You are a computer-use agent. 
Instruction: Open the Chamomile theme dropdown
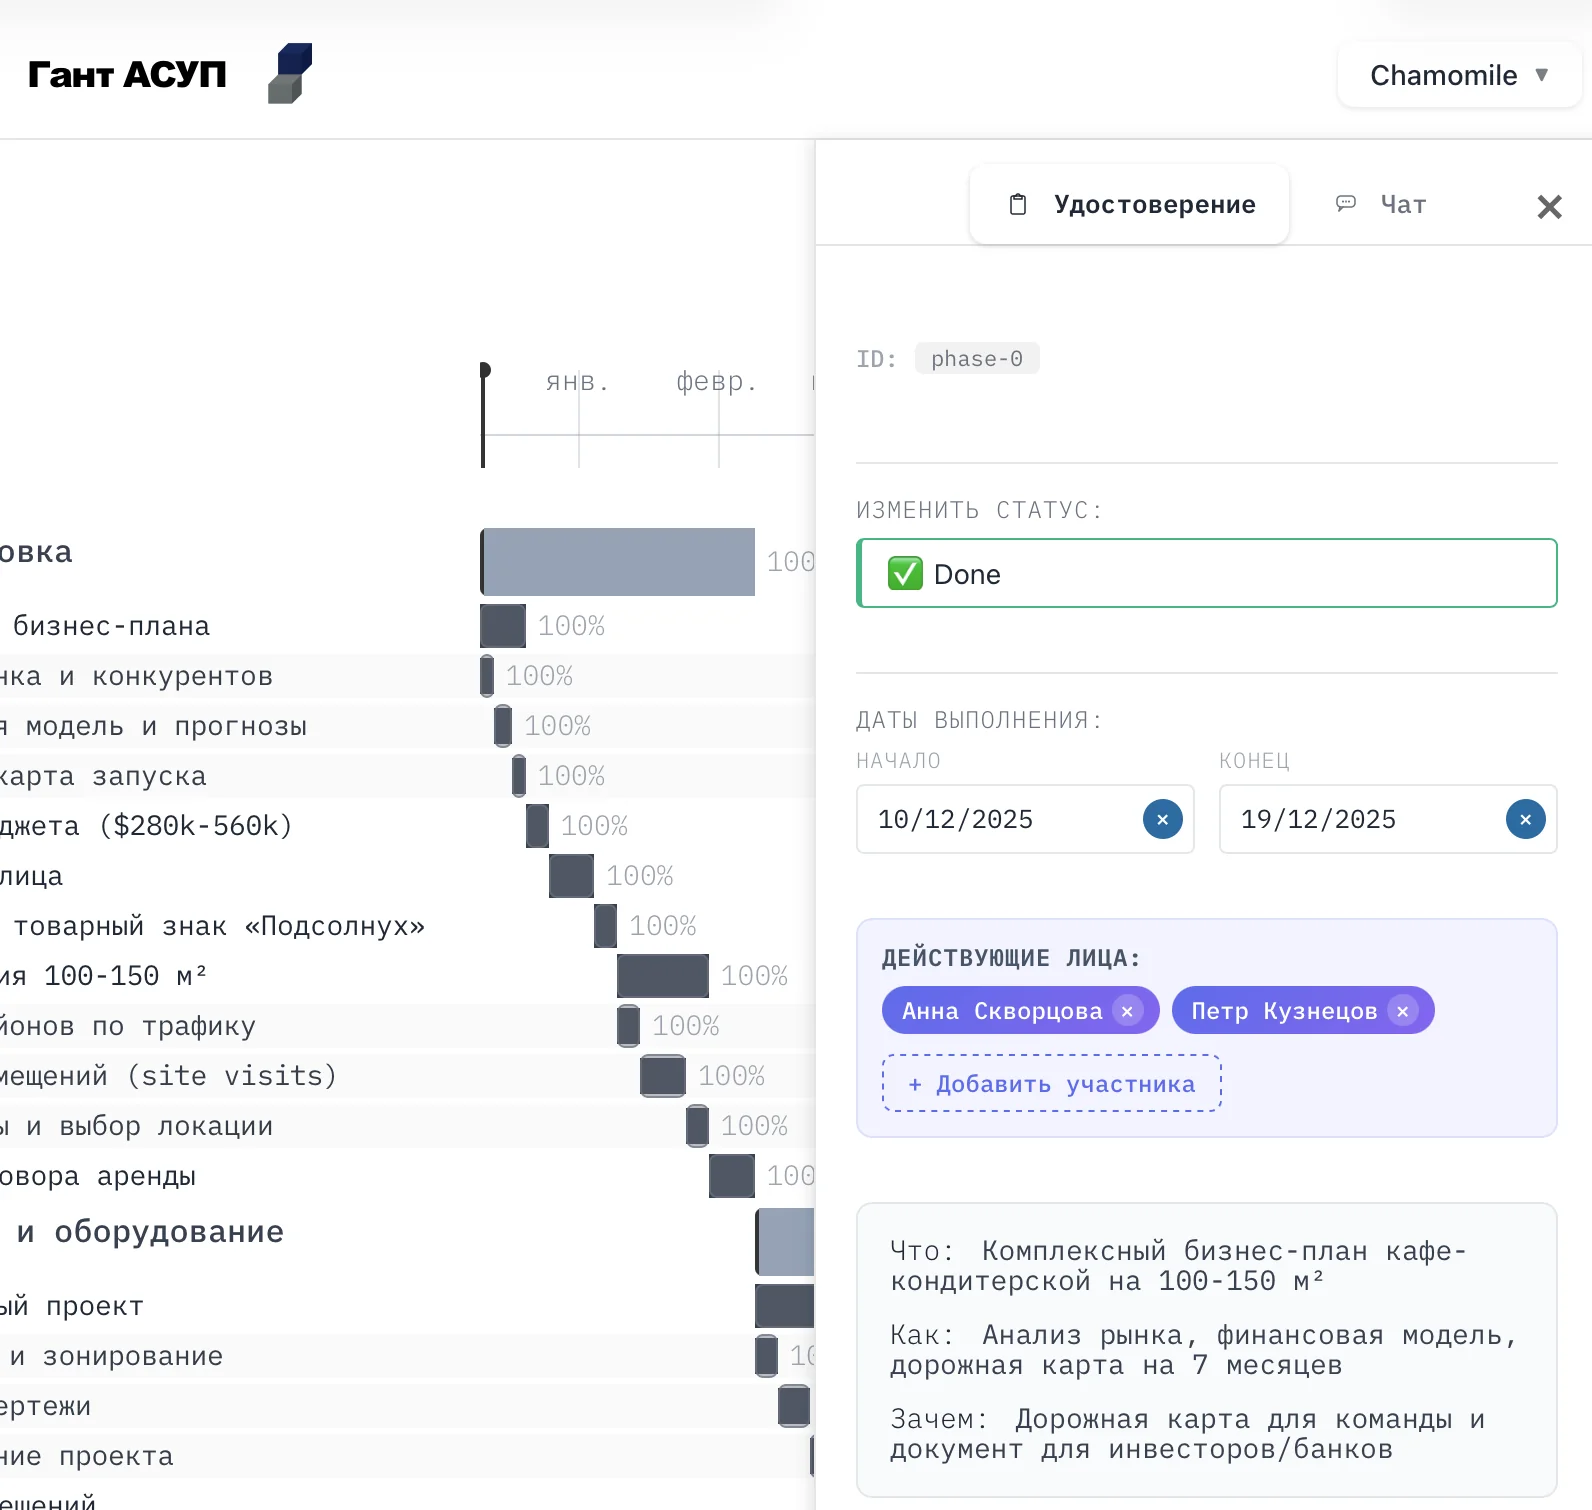(1459, 75)
